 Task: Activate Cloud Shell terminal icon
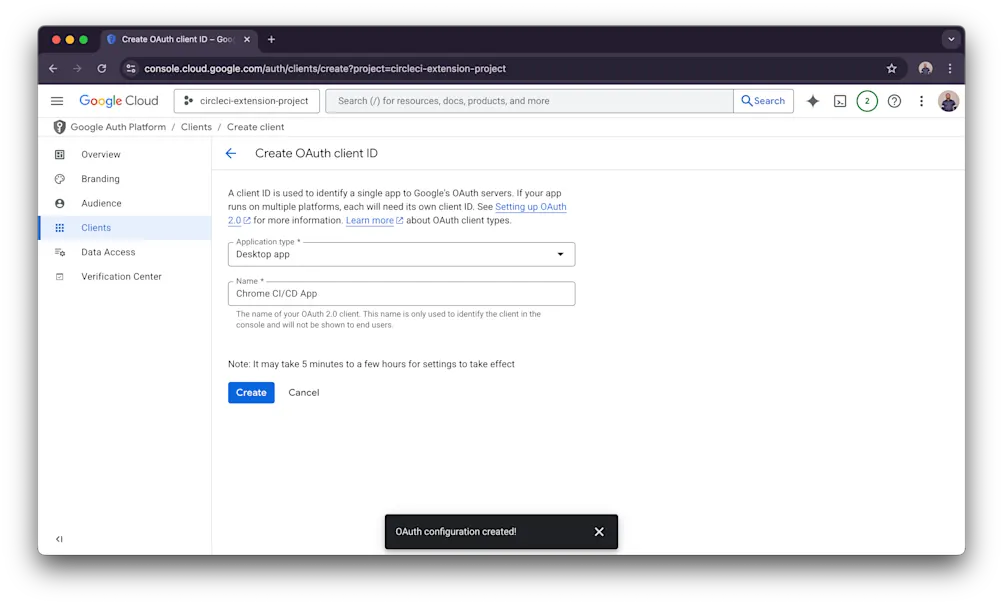click(x=840, y=101)
